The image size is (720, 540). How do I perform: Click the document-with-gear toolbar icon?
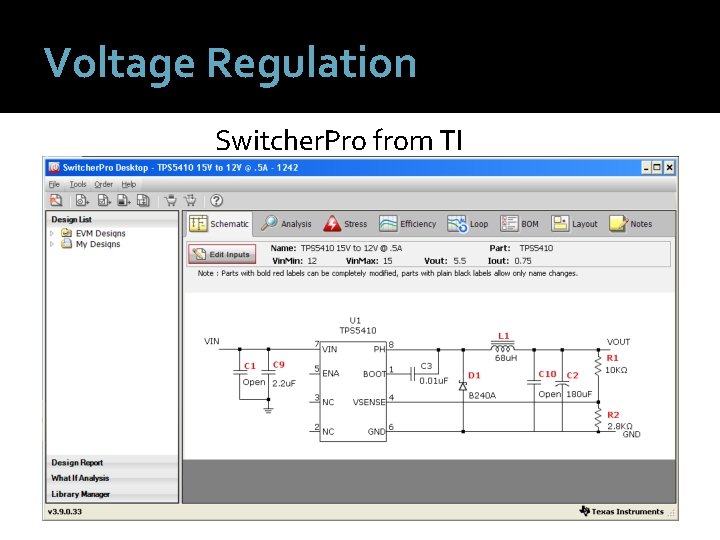(82, 200)
